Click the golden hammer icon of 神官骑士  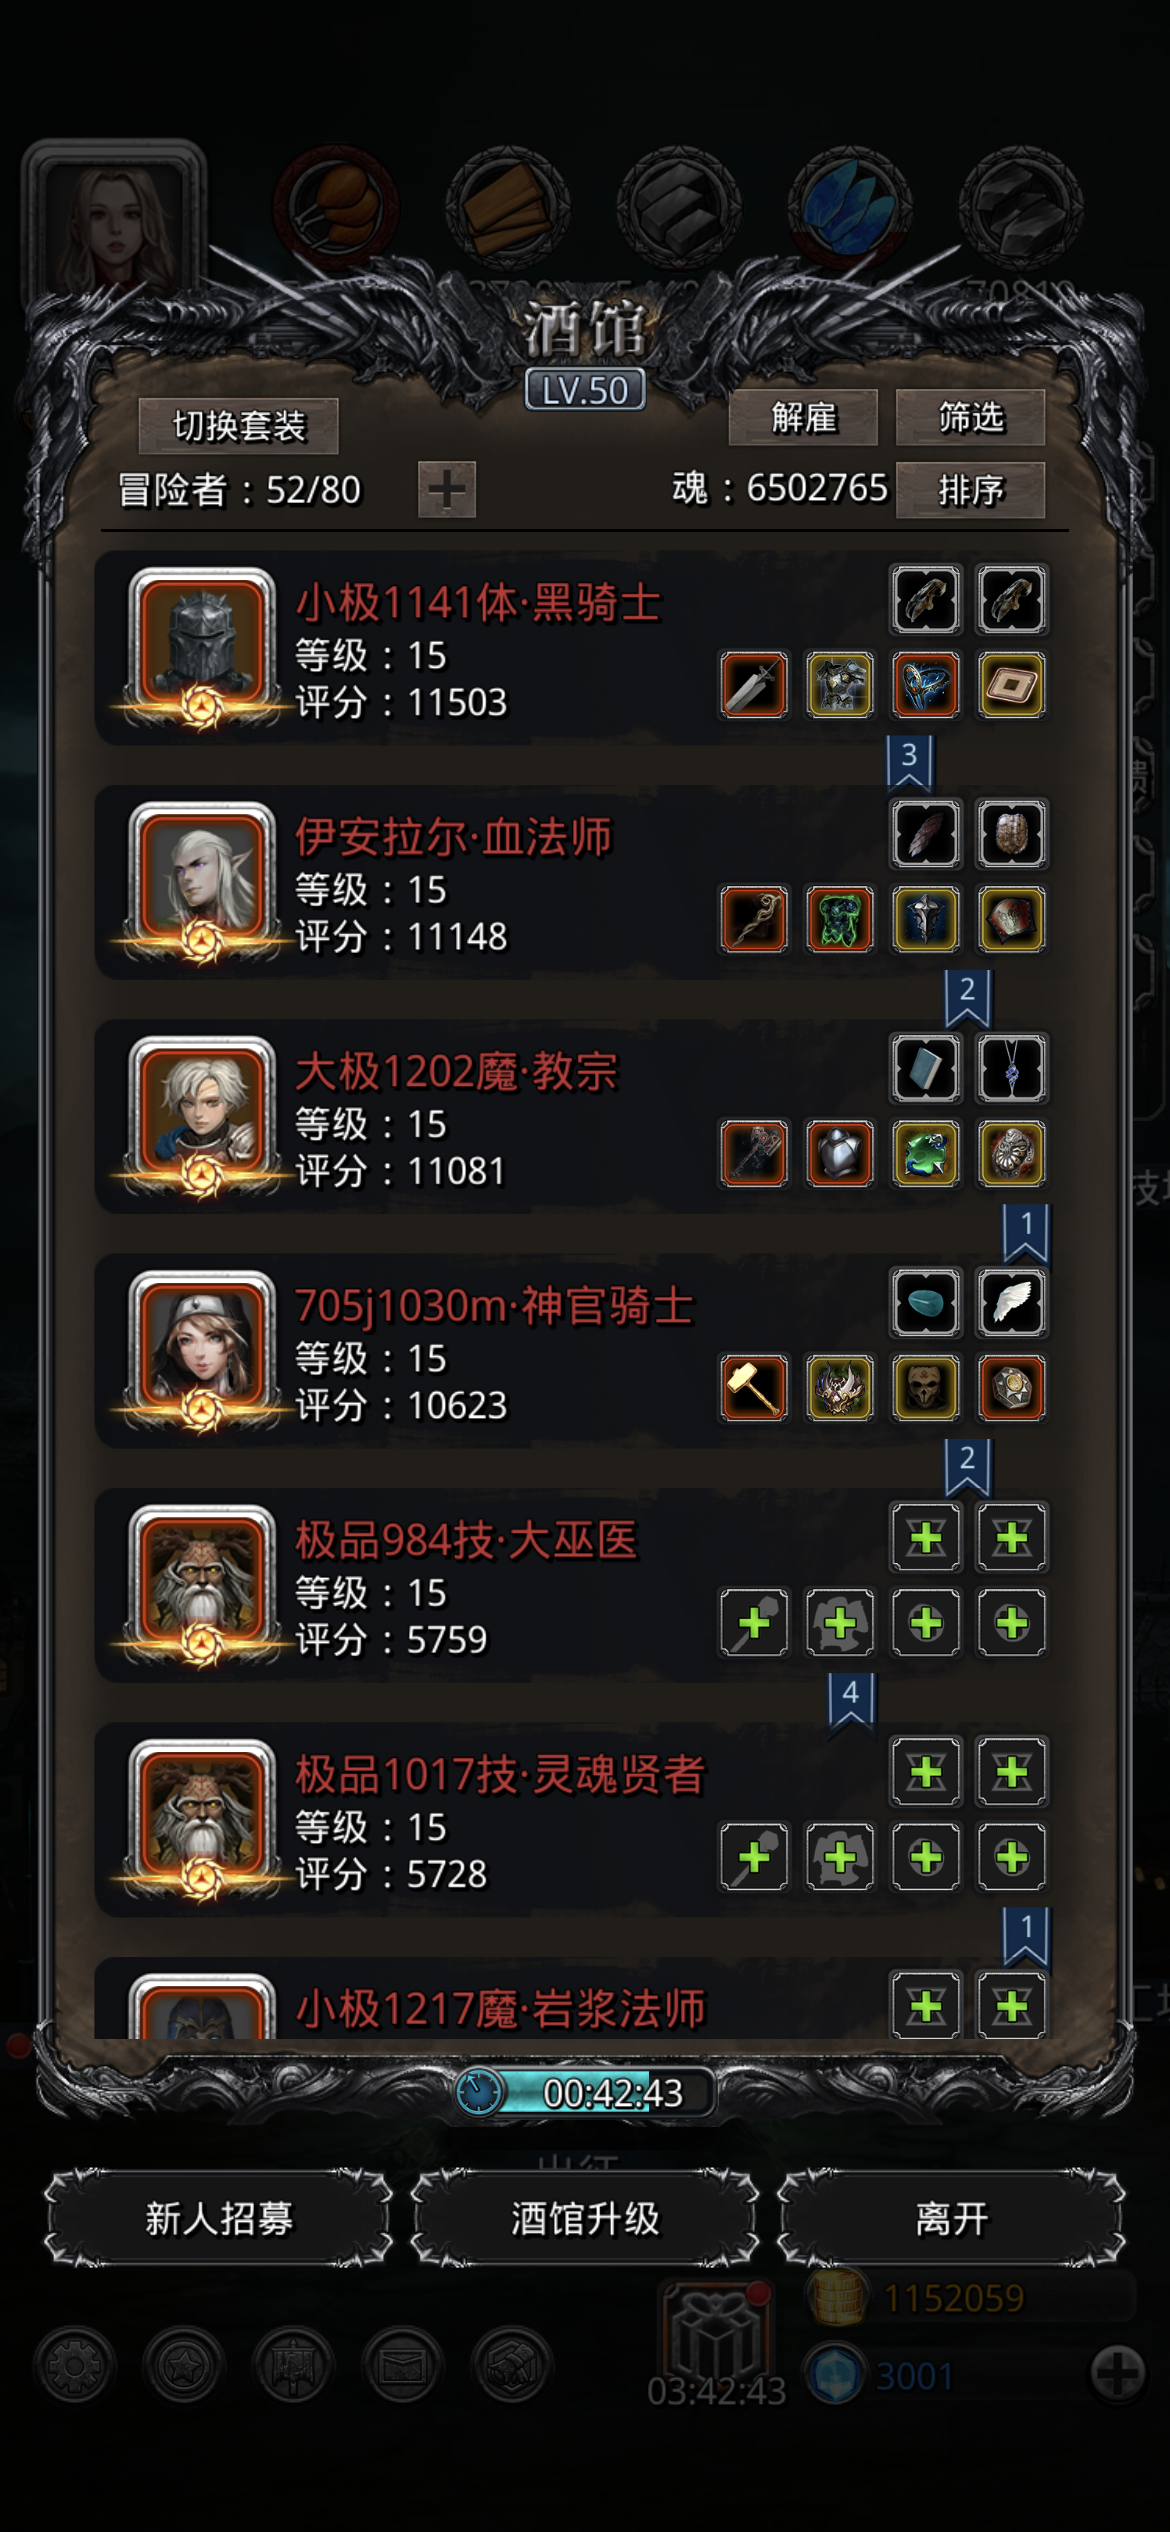(x=754, y=1387)
